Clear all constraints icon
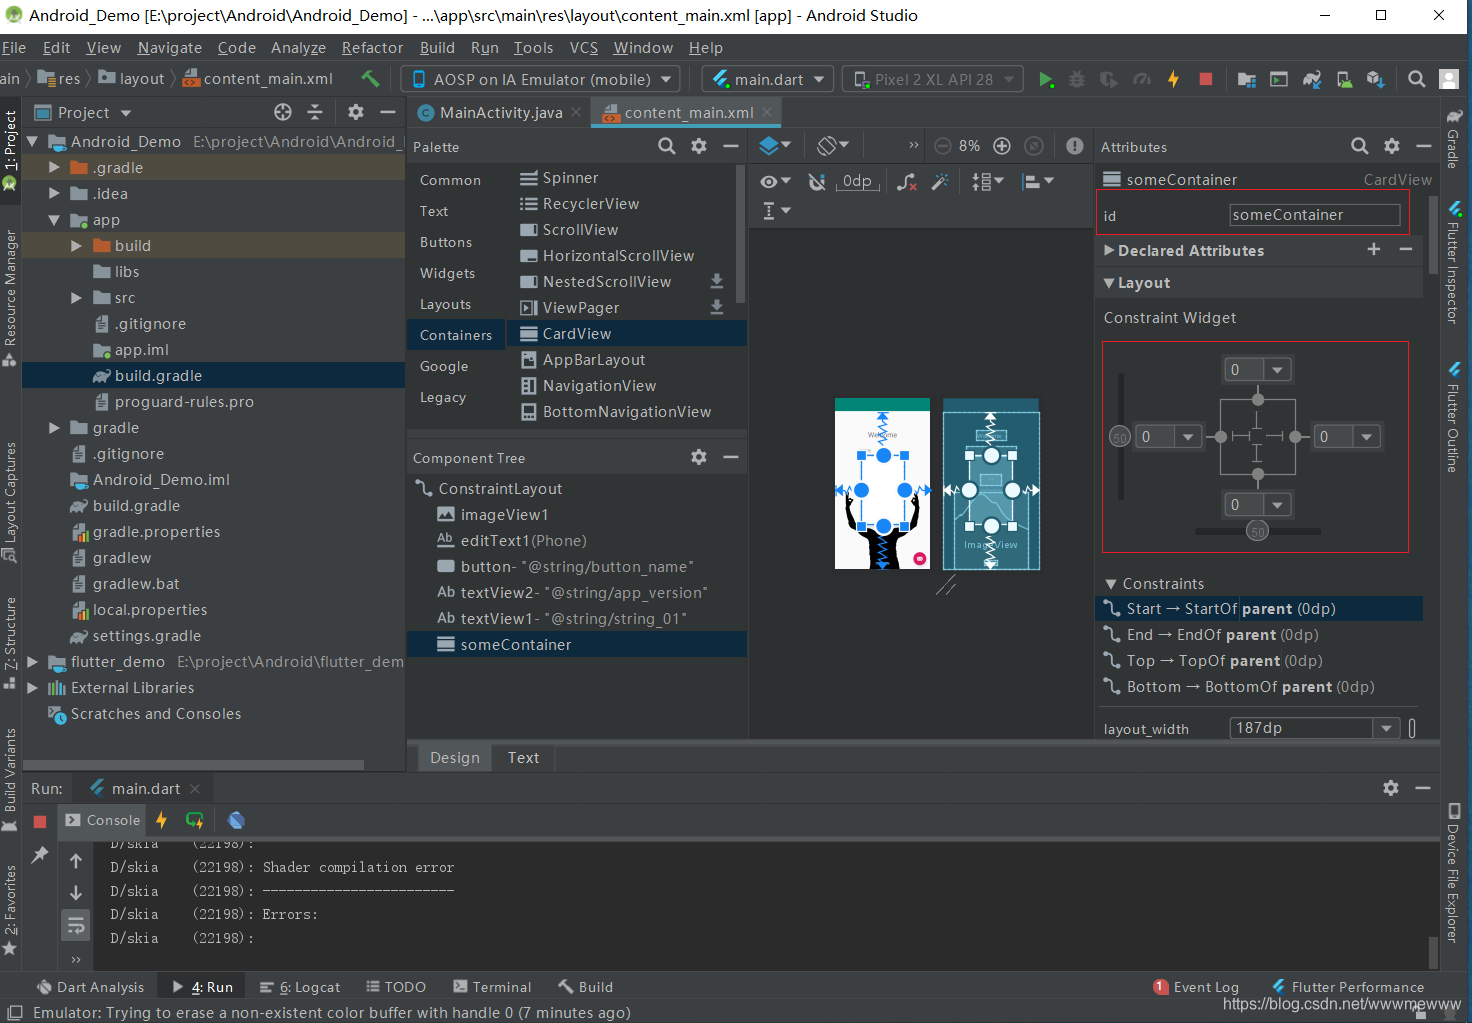1472x1023 pixels. click(907, 181)
